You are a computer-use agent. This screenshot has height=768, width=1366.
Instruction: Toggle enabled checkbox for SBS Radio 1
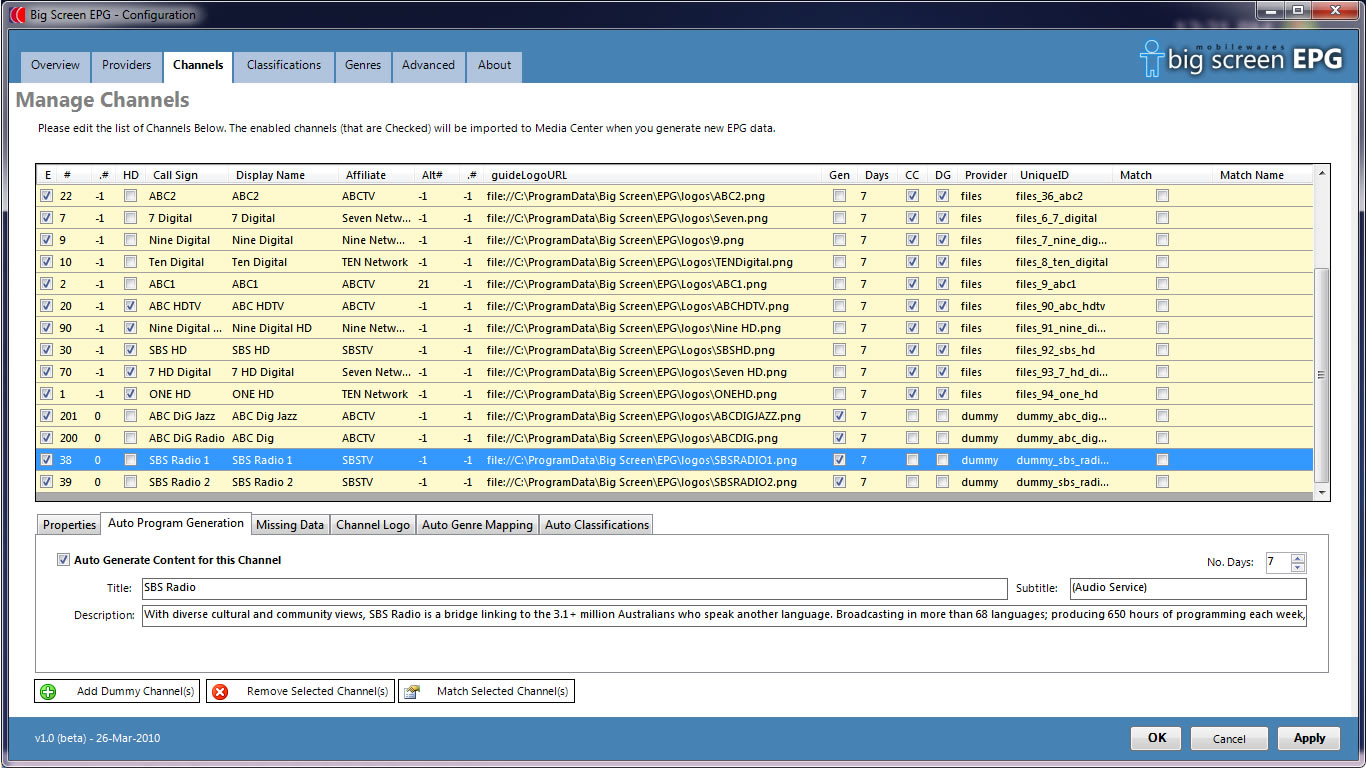click(46, 460)
